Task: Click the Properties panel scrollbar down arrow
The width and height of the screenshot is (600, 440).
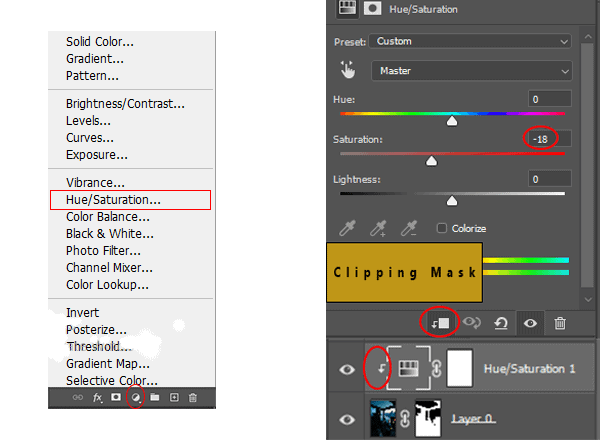Action: coord(588,300)
